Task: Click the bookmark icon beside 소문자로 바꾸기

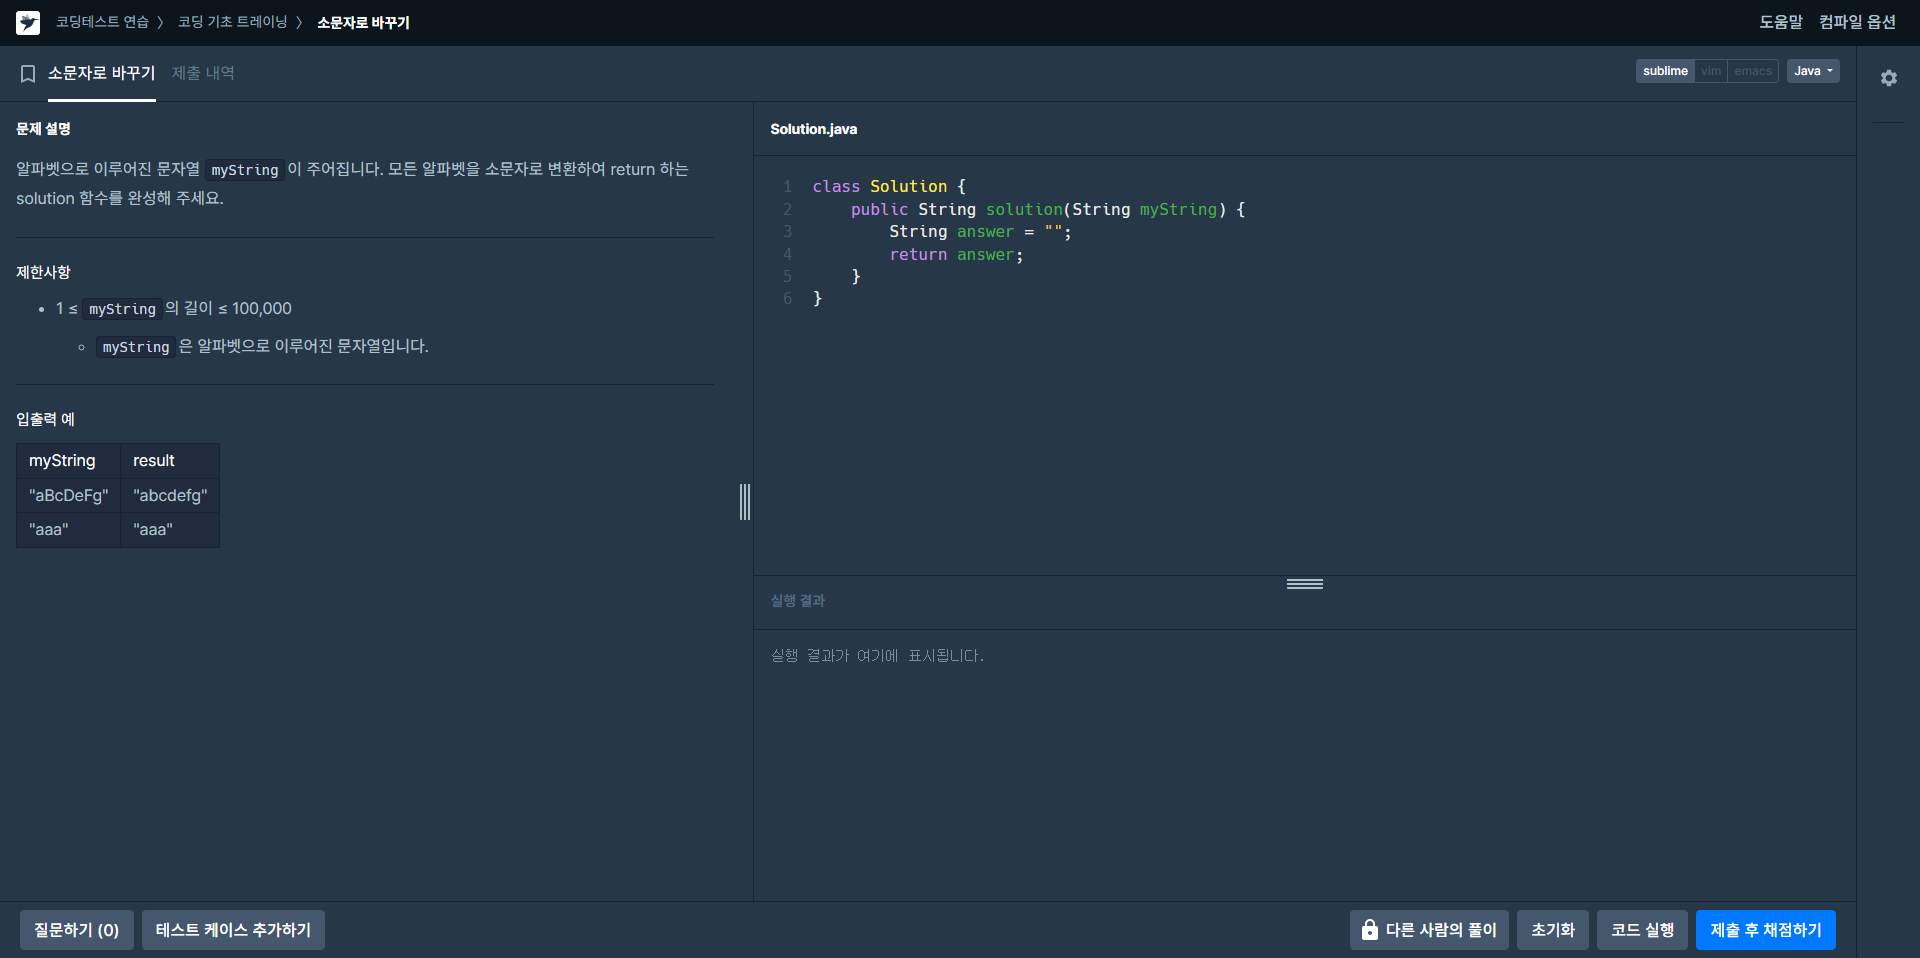Action: [28, 74]
